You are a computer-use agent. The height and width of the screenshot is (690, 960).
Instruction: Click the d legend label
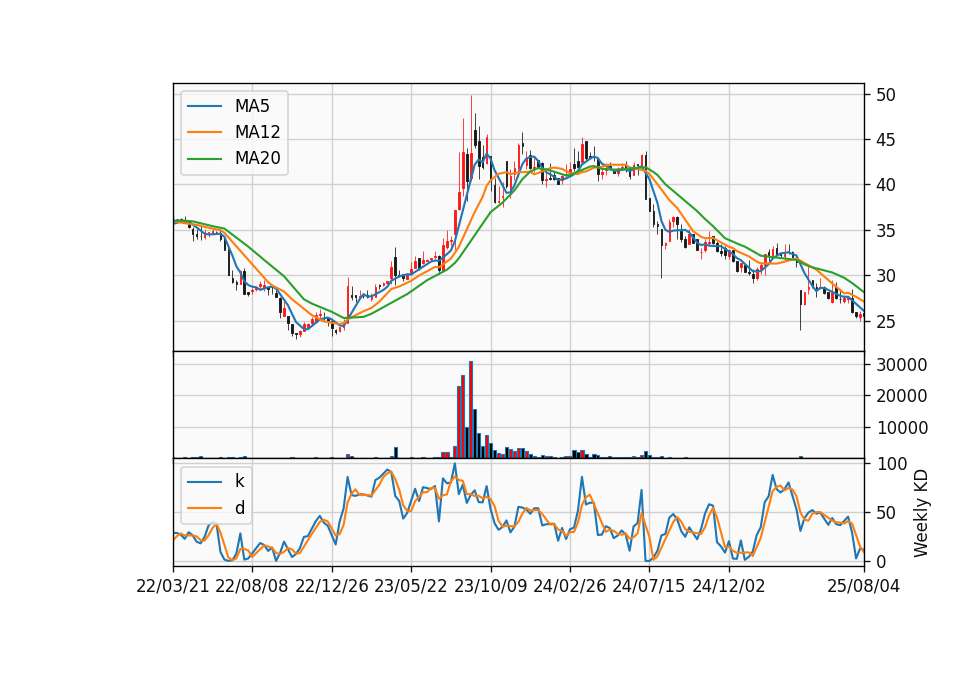pyautogui.click(x=240, y=507)
